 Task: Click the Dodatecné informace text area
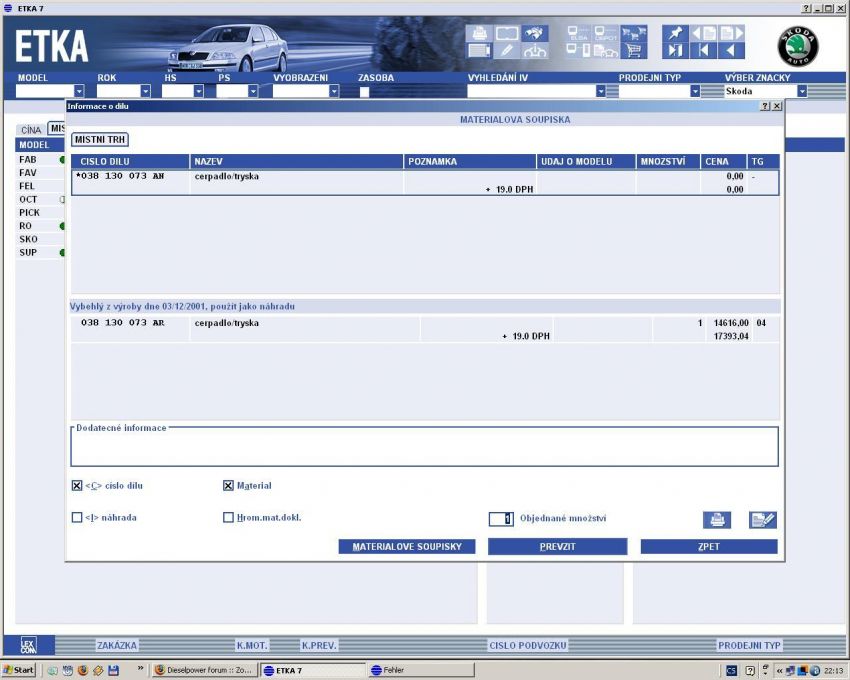click(424, 447)
